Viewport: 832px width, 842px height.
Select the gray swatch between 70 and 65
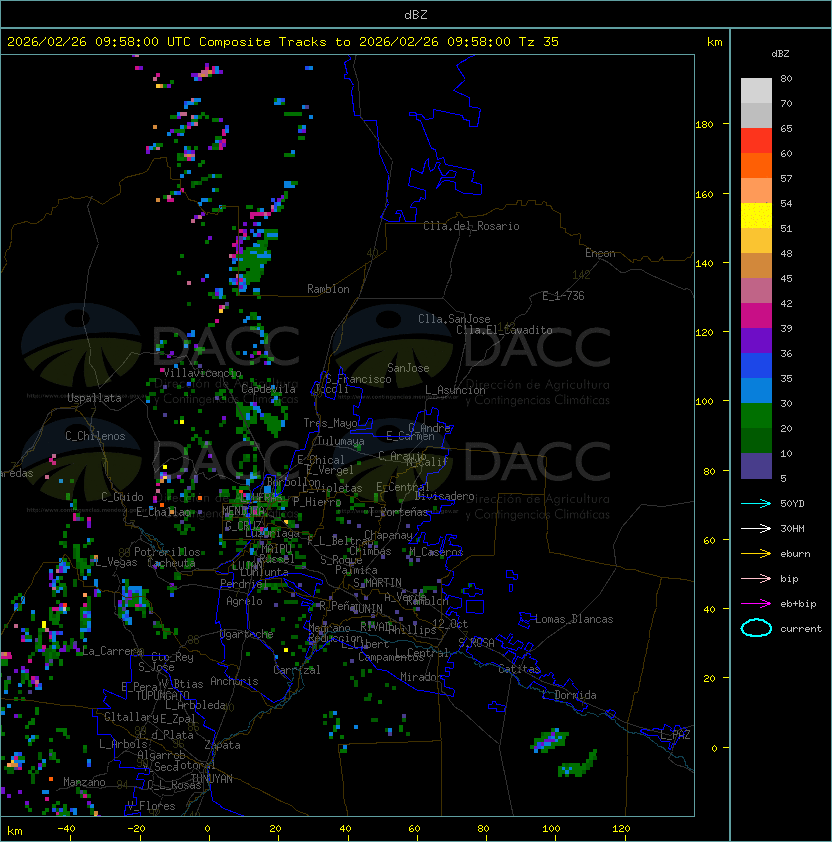tap(756, 115)
